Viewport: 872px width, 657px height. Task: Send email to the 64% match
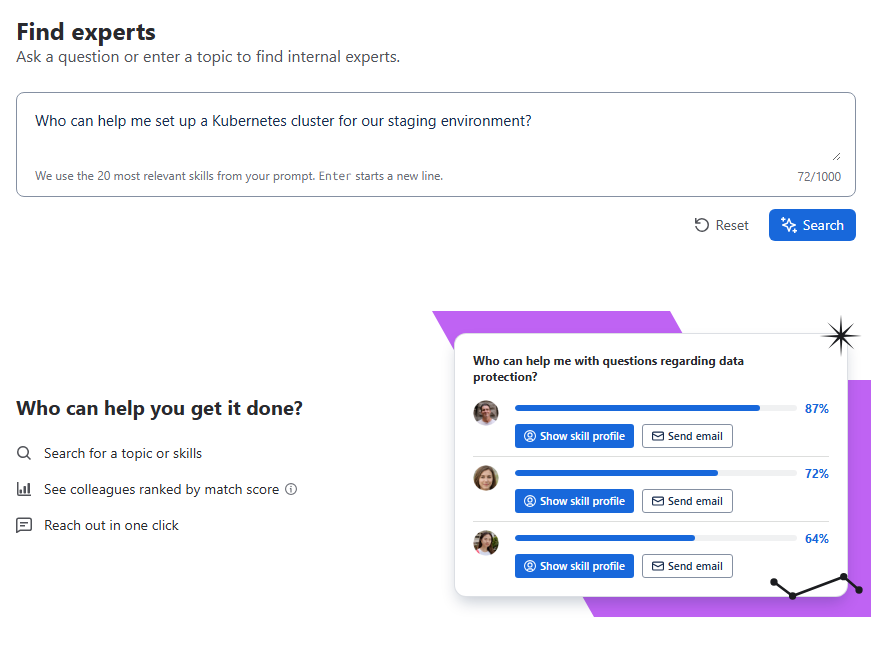click(687, 566)
